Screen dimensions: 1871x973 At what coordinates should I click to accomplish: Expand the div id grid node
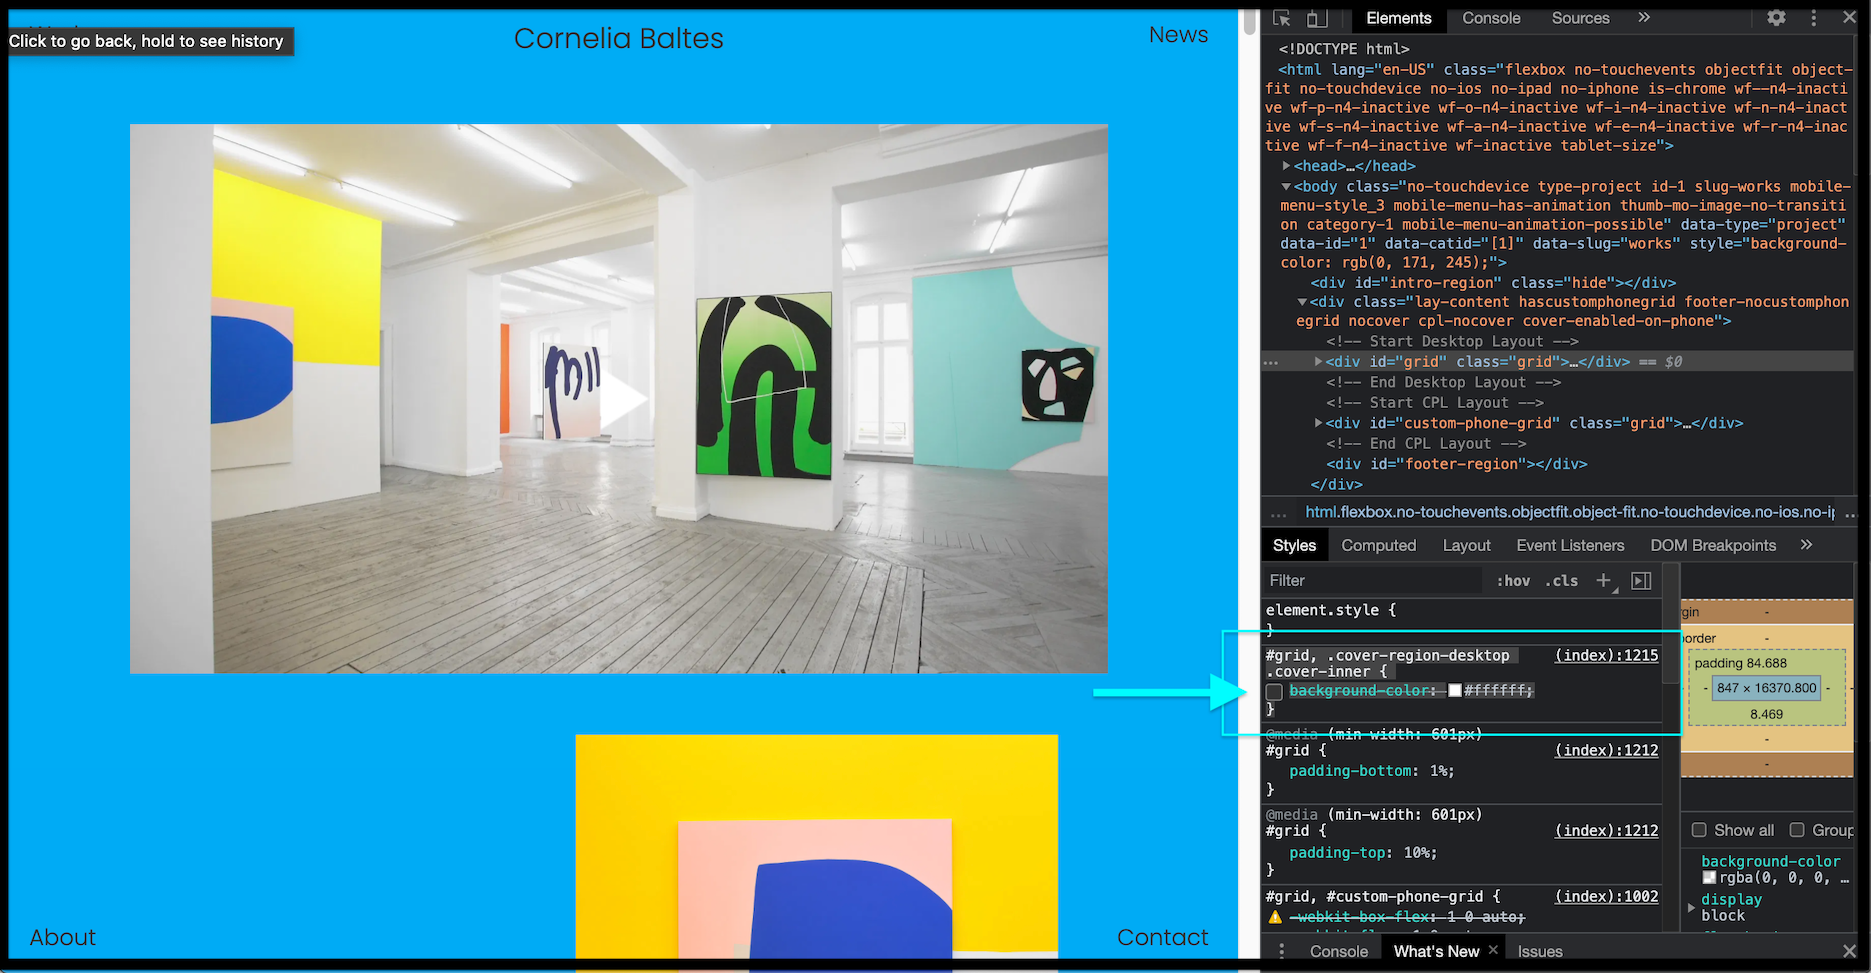pos(1318,362)
